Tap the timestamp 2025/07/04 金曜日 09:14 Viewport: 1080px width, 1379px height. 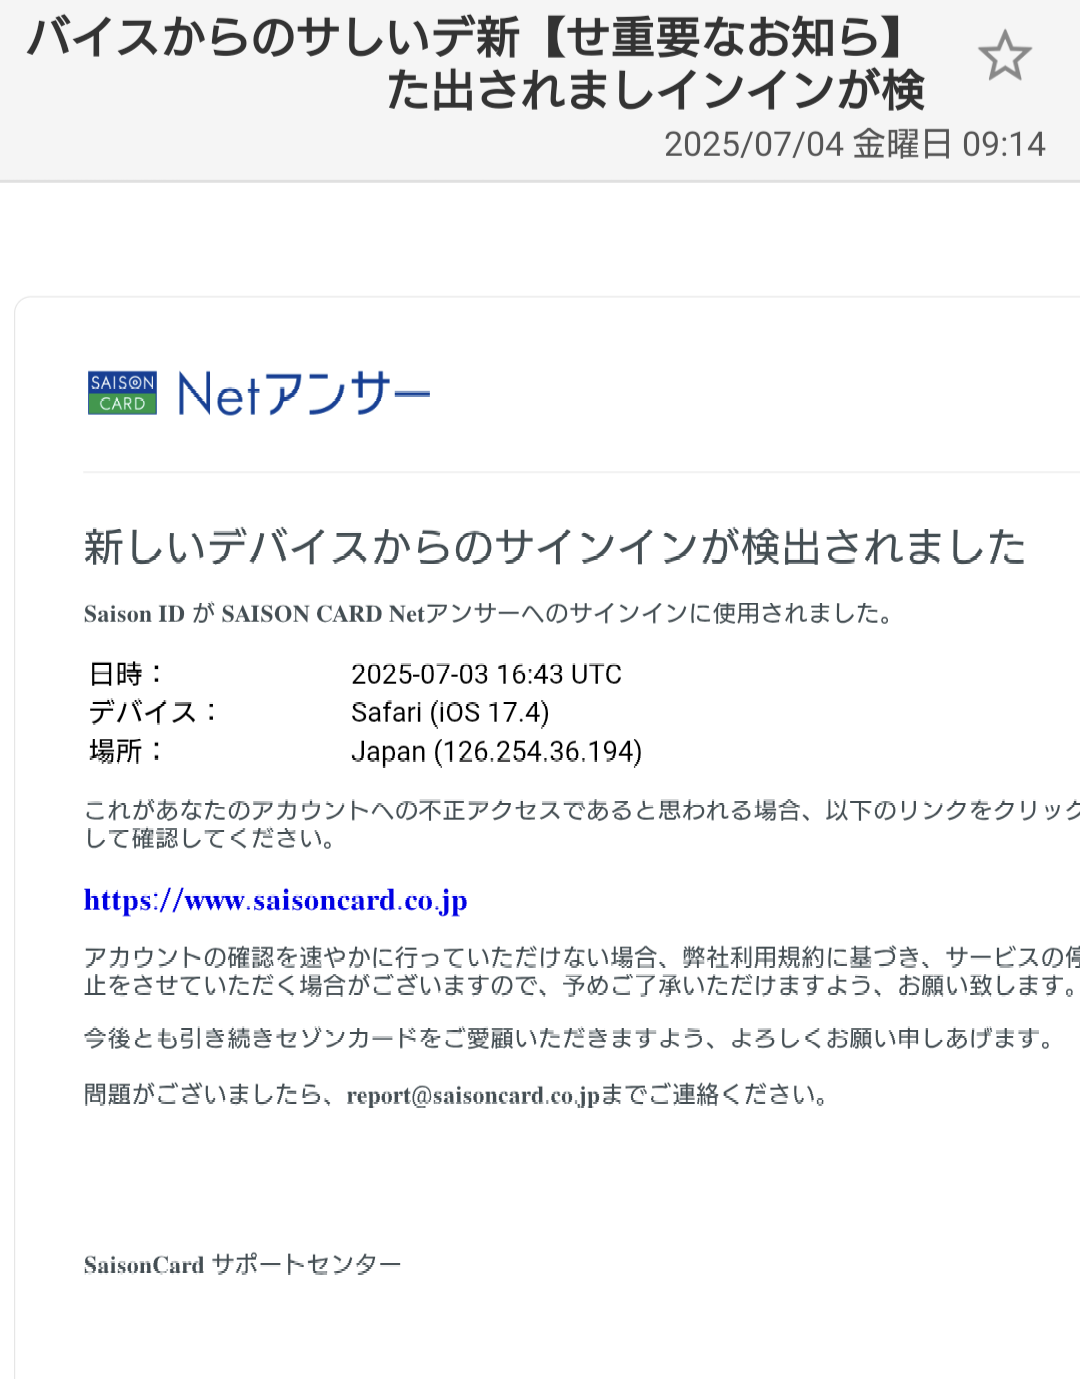(x=855, y=144)
